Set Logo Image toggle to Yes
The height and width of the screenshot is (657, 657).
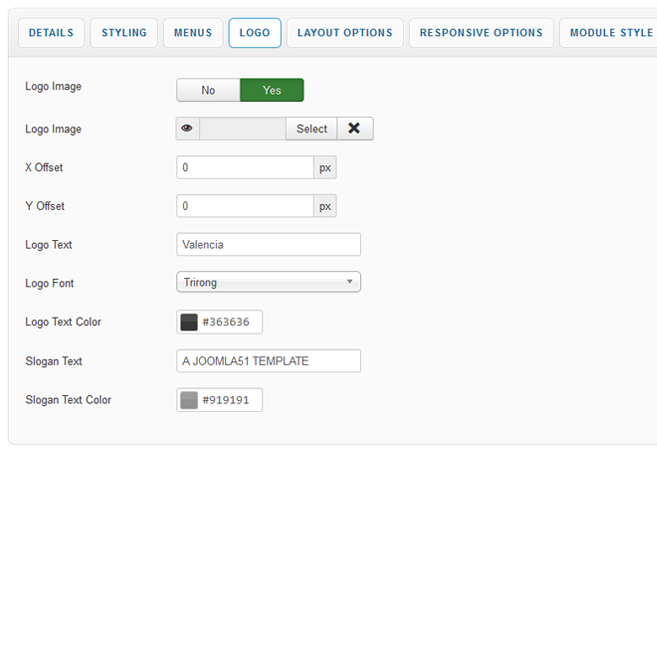click(272, 90)
